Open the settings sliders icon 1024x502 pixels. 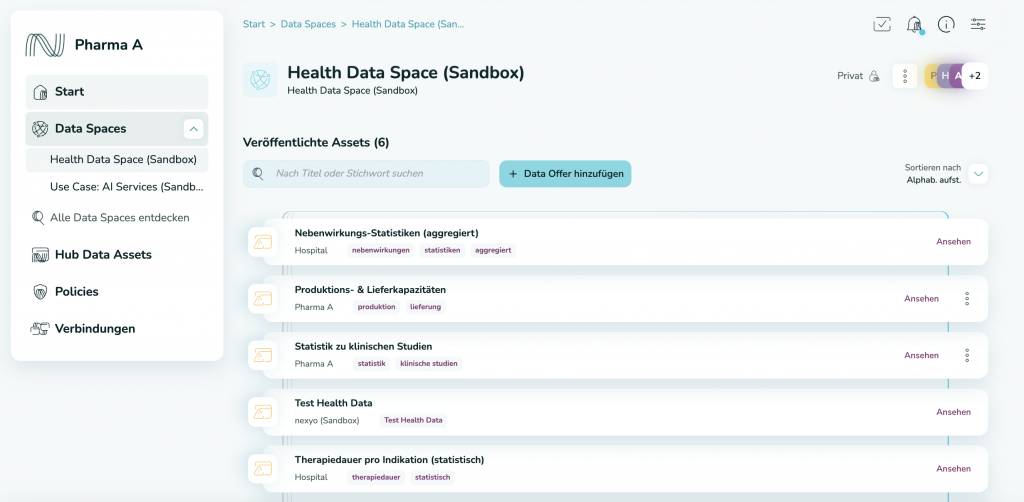978,25
